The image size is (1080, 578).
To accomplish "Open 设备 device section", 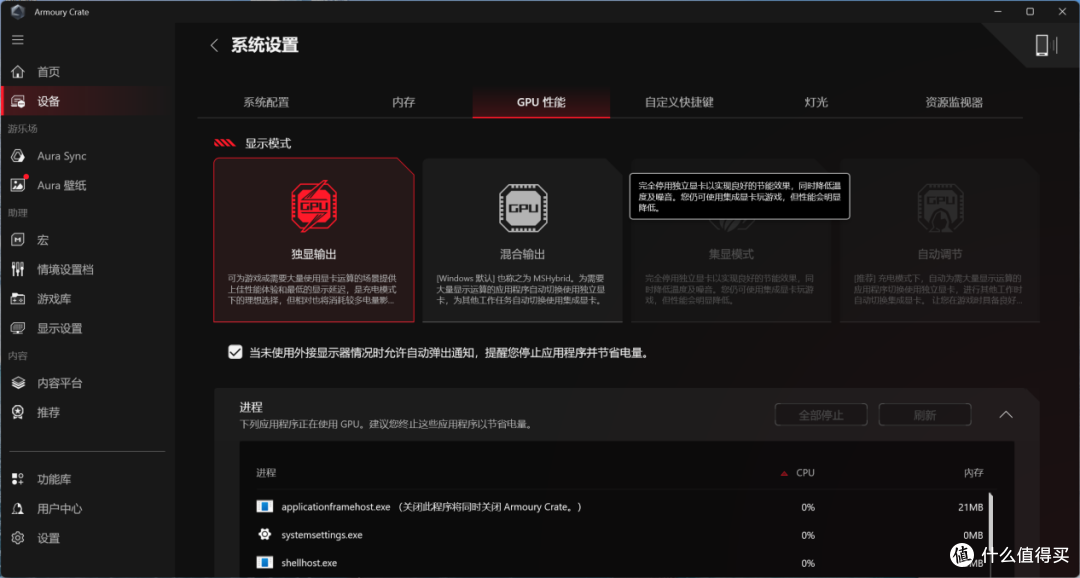I will pyautogui.click(x=48, y=101).
